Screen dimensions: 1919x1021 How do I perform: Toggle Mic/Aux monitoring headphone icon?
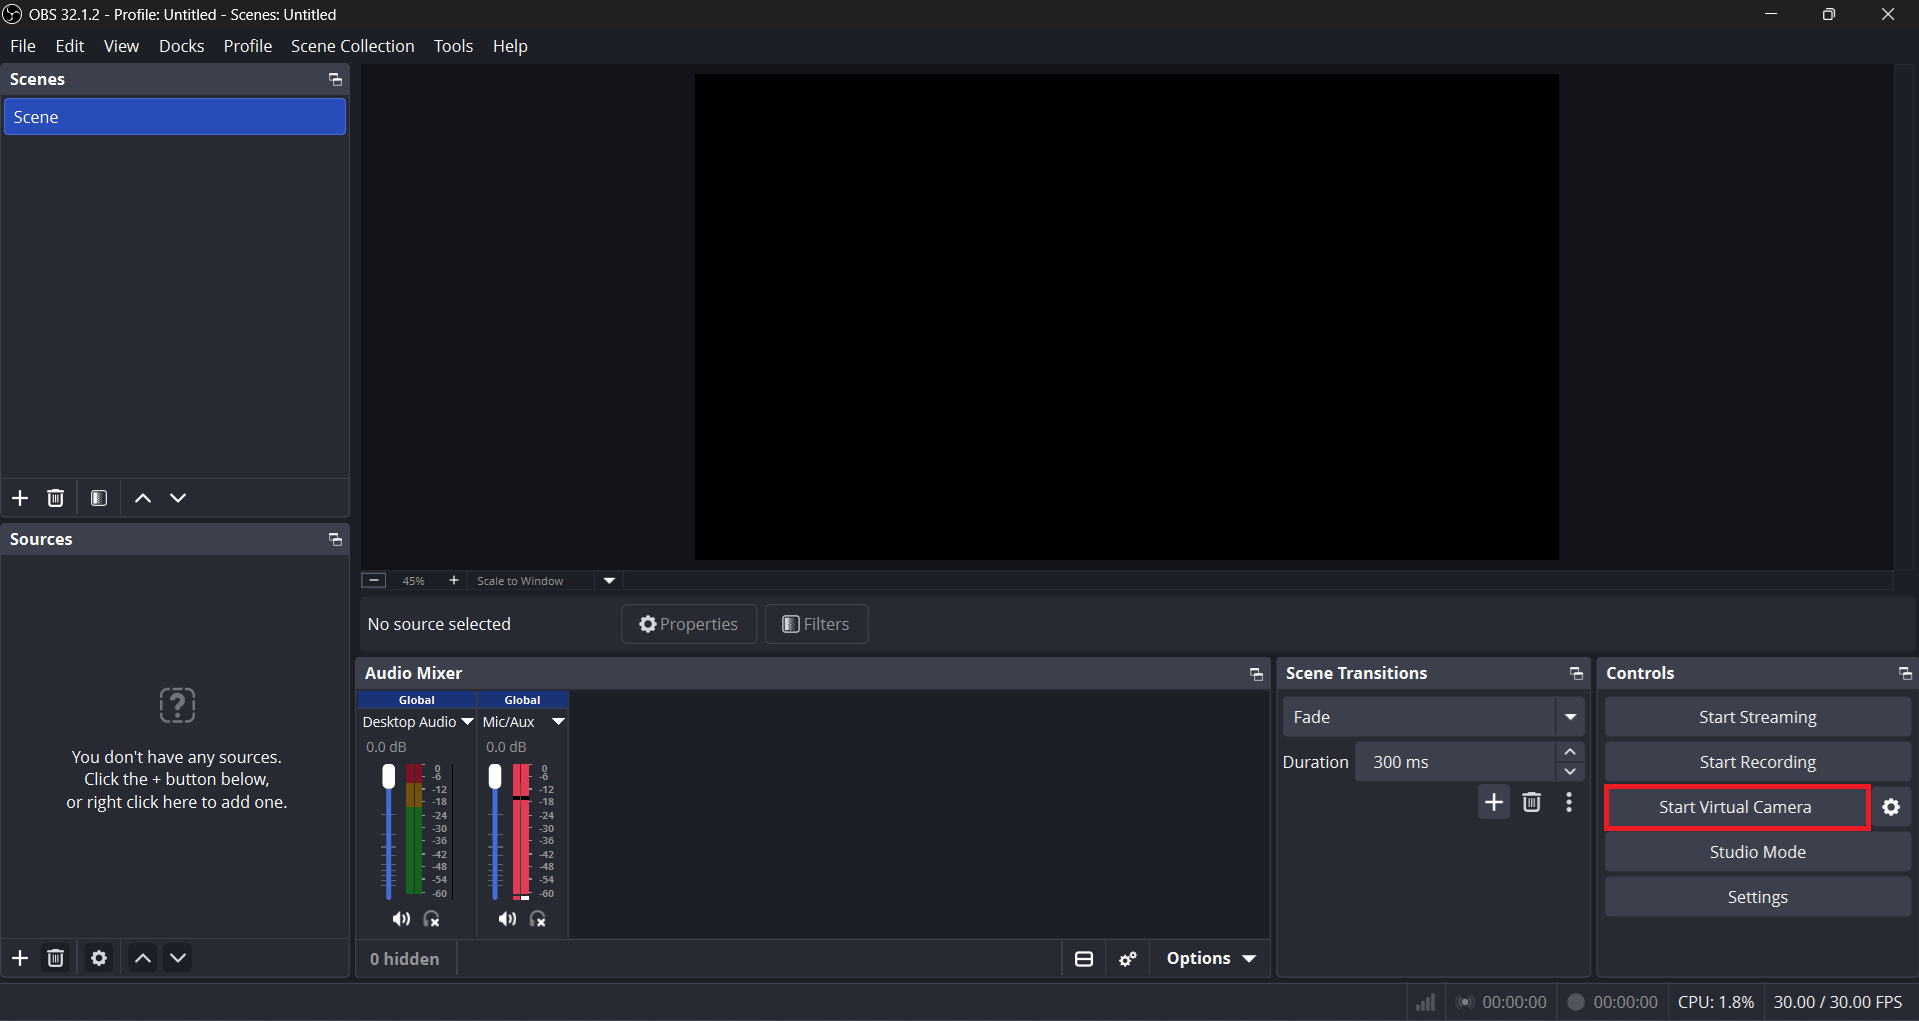[x=538, y=919]
